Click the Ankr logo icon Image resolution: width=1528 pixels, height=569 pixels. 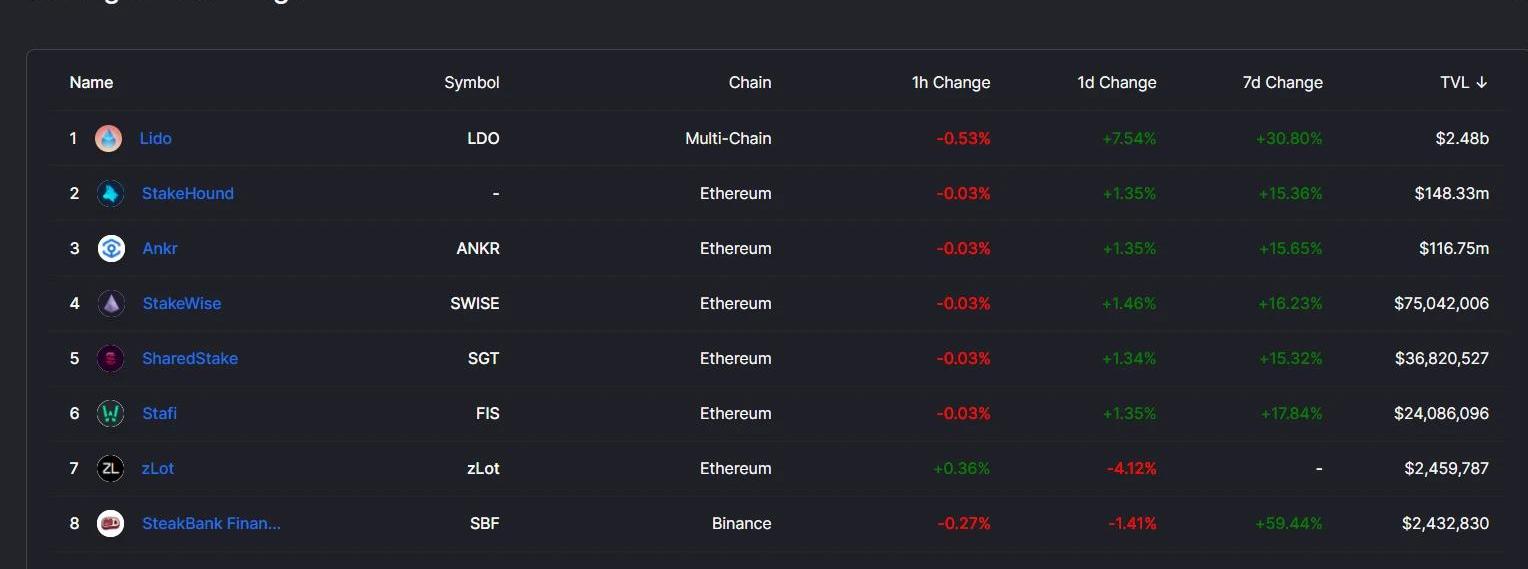[x=111, y=248]
